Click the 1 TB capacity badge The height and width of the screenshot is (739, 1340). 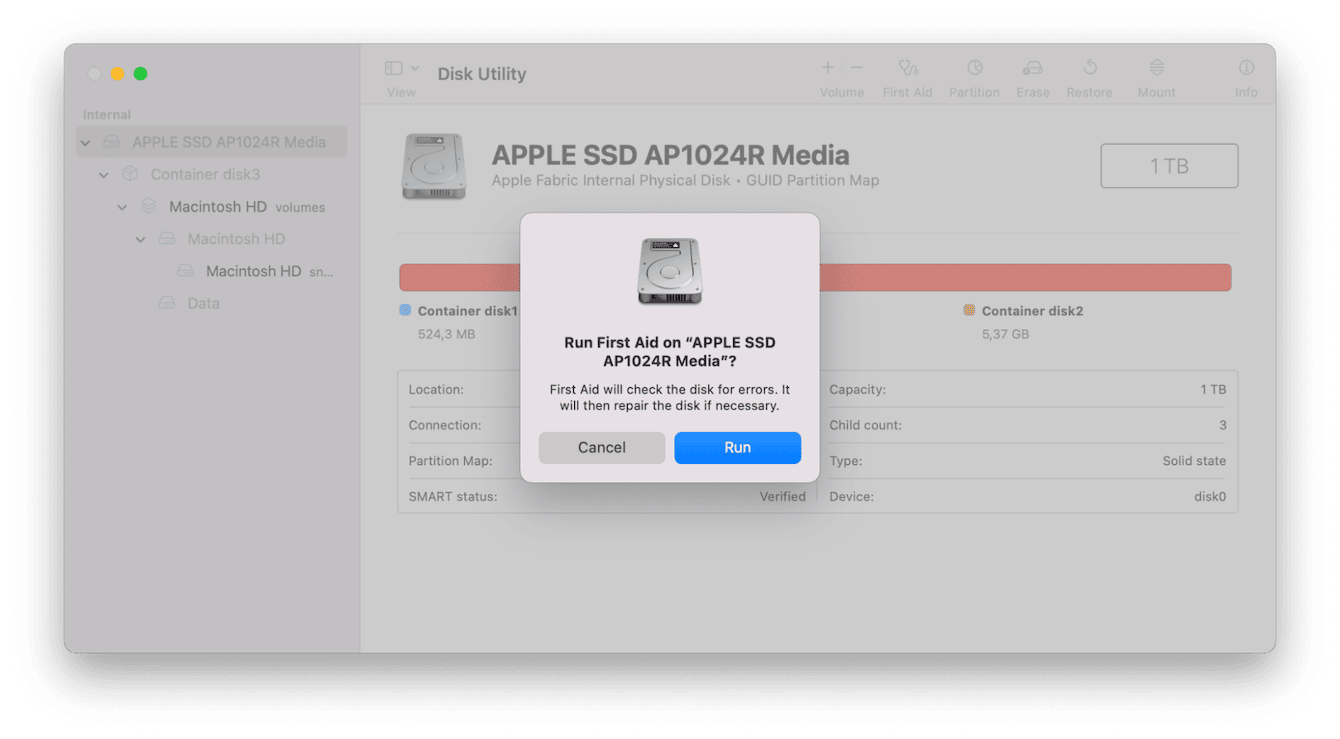click(1169, 165)
